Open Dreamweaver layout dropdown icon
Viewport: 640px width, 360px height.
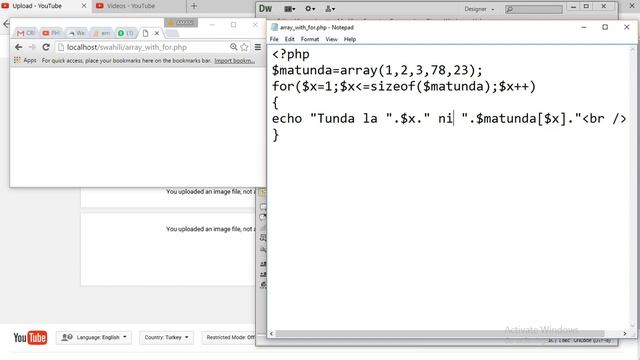pyautogui.click(x=289, y=9)
